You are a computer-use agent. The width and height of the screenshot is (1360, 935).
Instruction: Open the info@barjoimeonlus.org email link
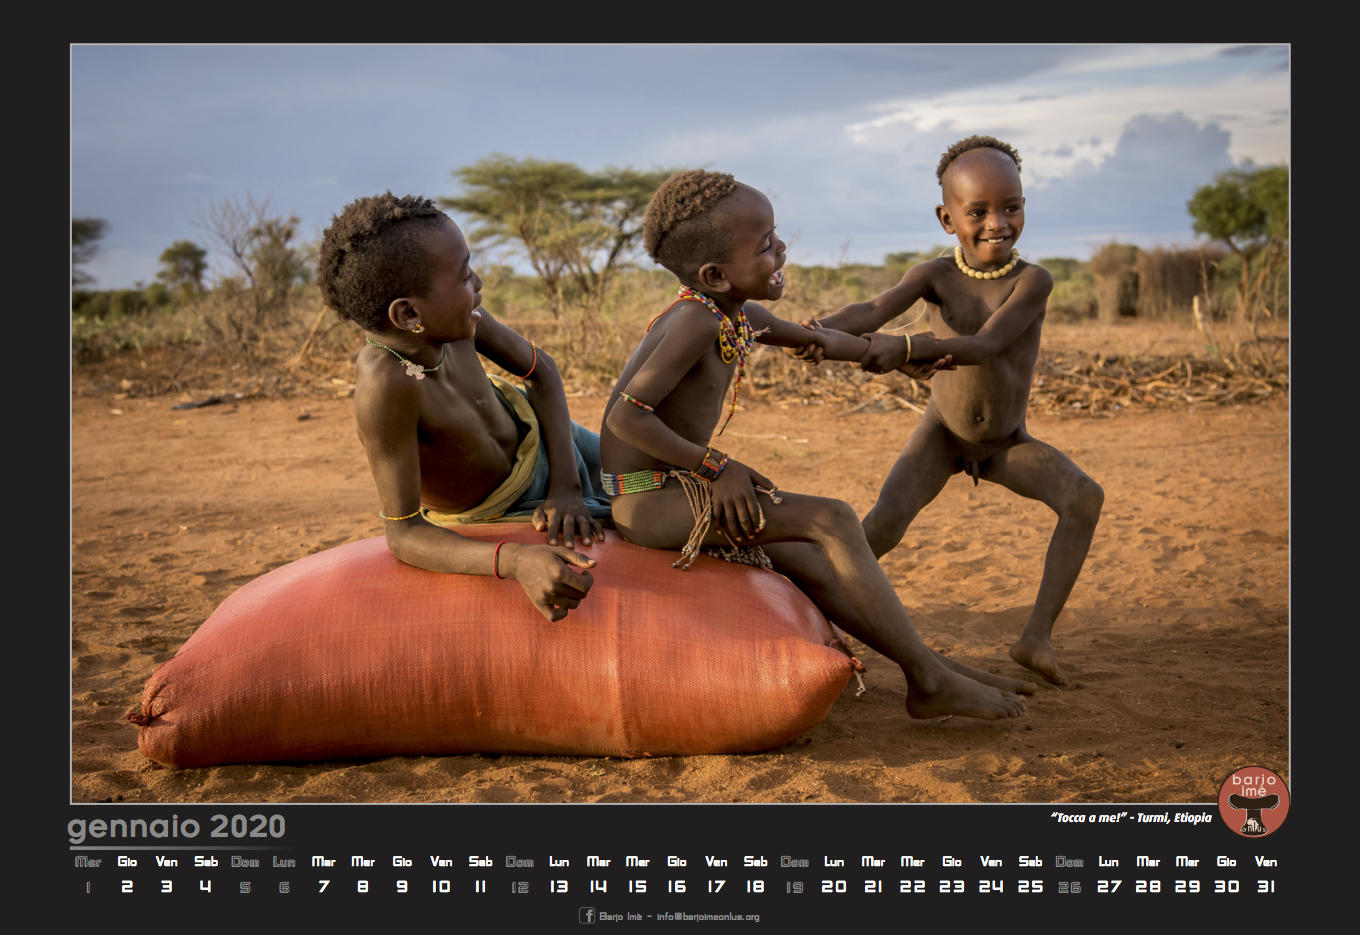tap(708, 916)
